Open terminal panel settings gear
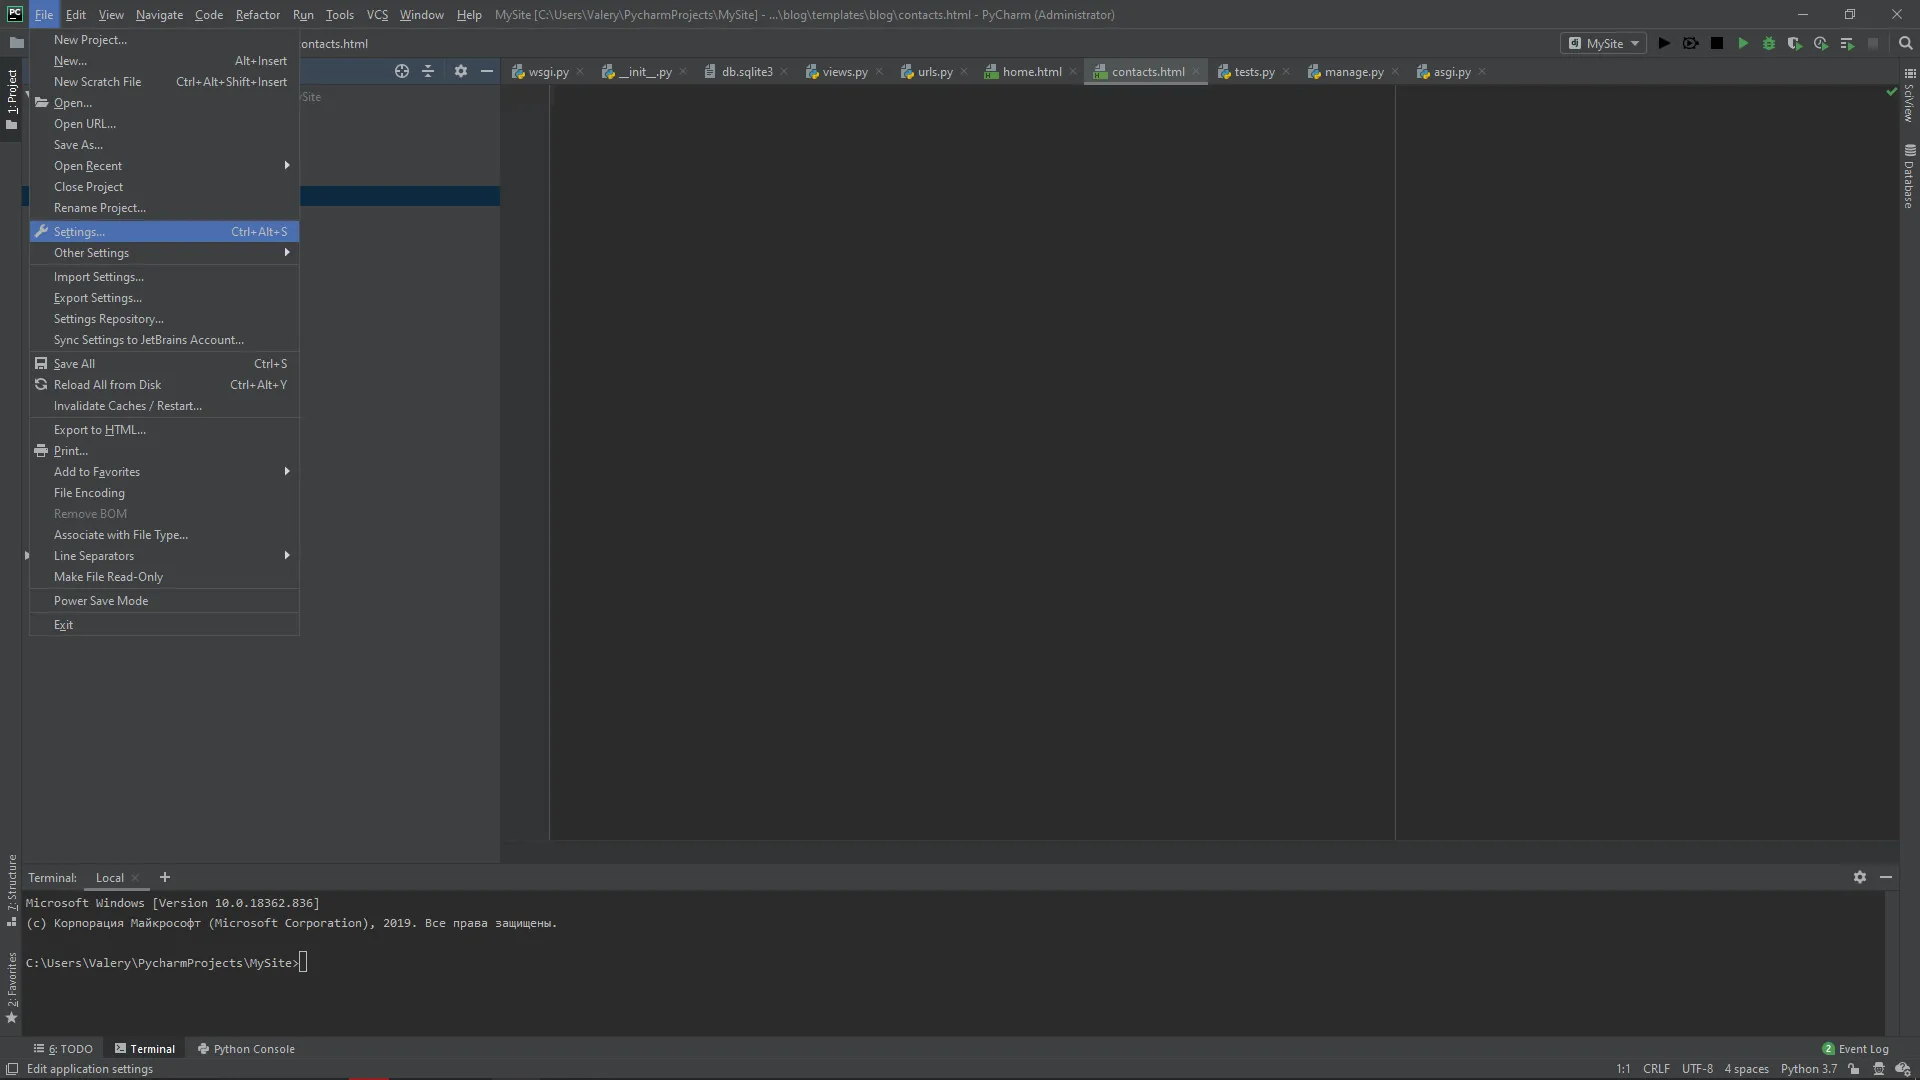 click(x=1860, y=877)
